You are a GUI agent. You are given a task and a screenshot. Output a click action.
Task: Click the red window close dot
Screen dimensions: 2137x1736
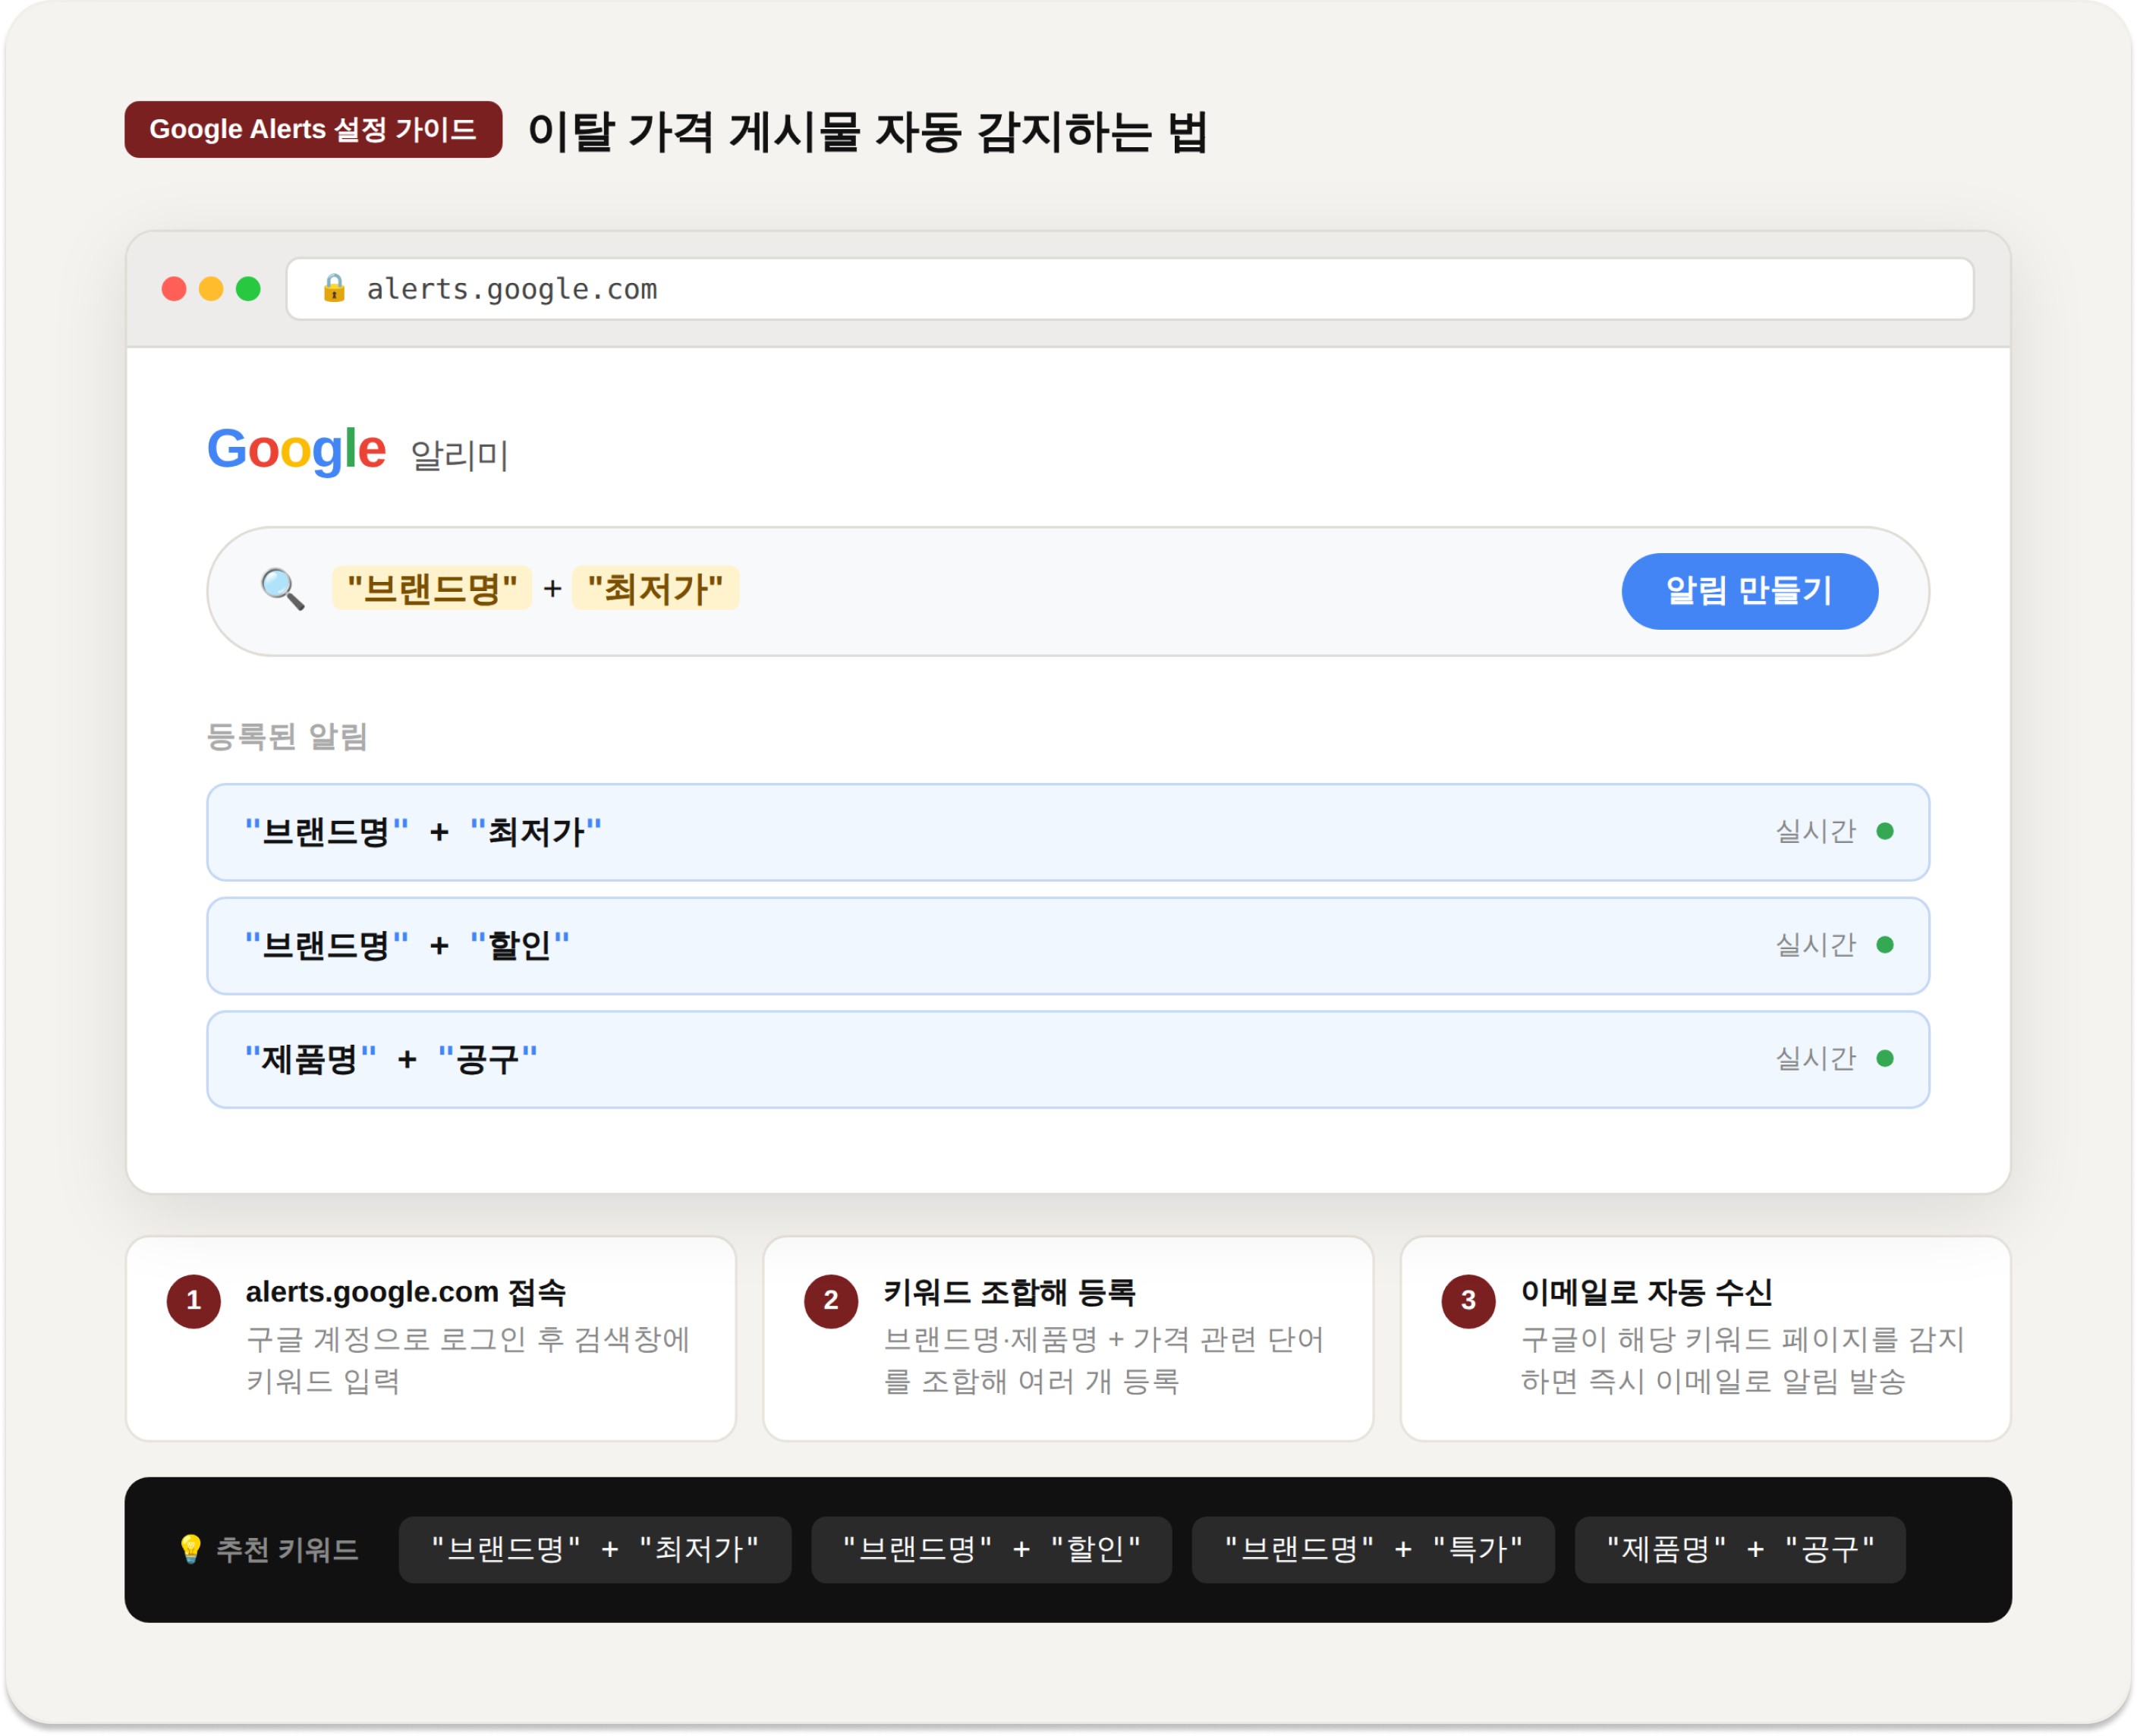[x=174, y=289]
